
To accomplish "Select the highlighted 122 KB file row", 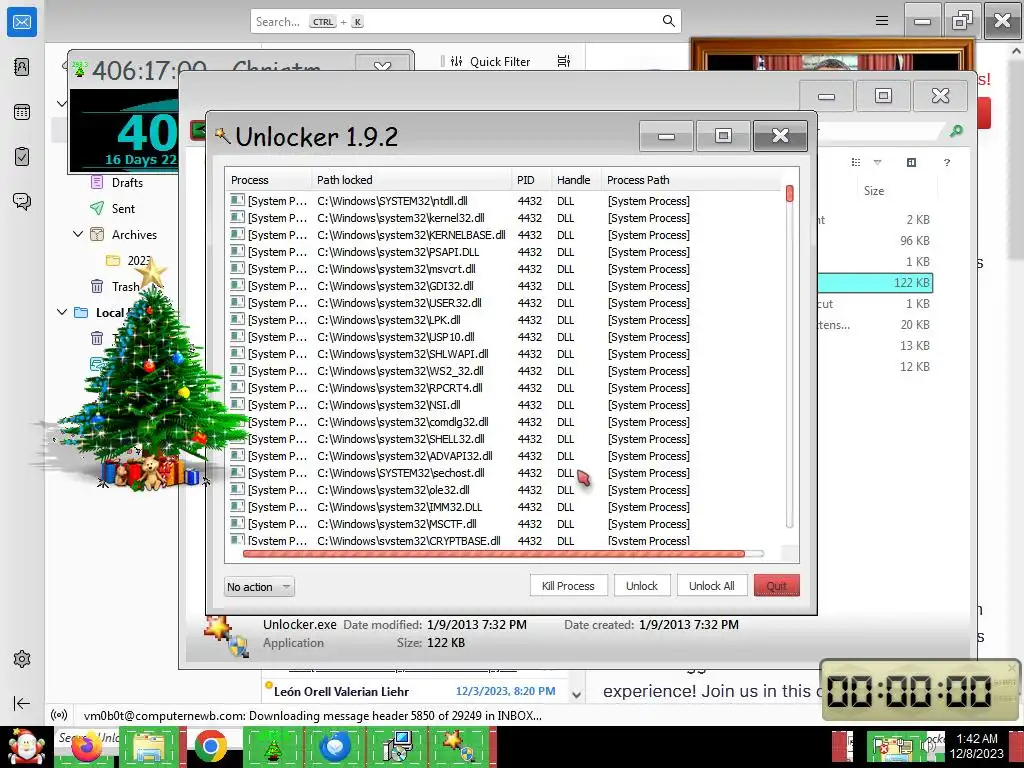I will pyautogui.click(x=874, y=283).
